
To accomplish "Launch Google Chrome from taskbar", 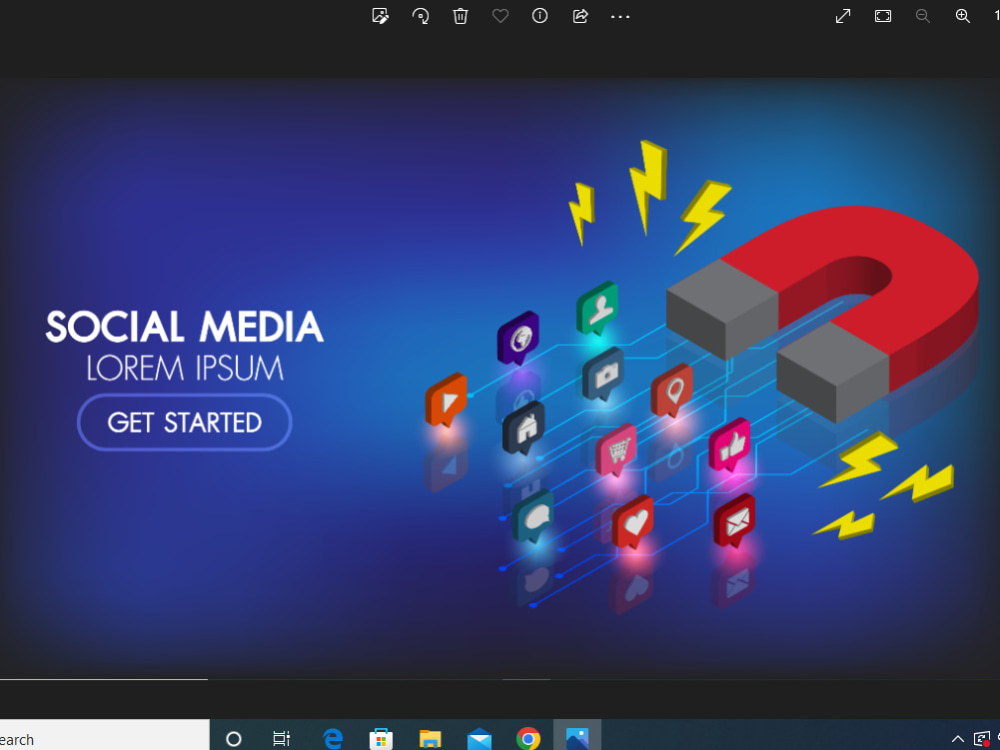I will [x=528, y=739].
